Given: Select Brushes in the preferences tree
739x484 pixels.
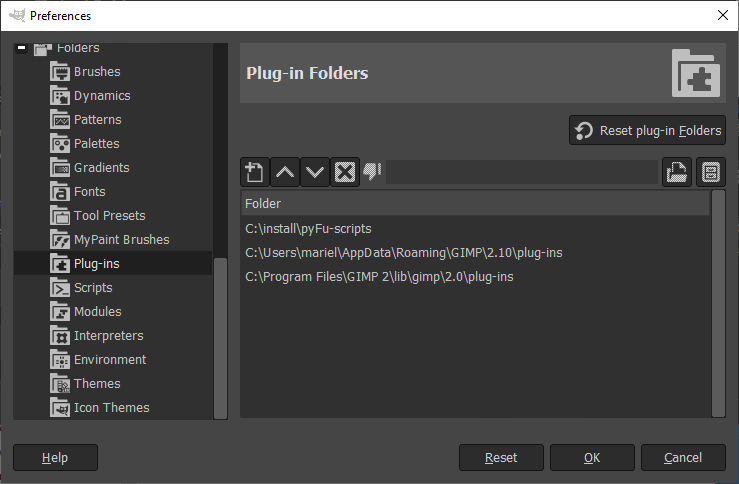Looking at the screenshot, I should coord(97,72).
